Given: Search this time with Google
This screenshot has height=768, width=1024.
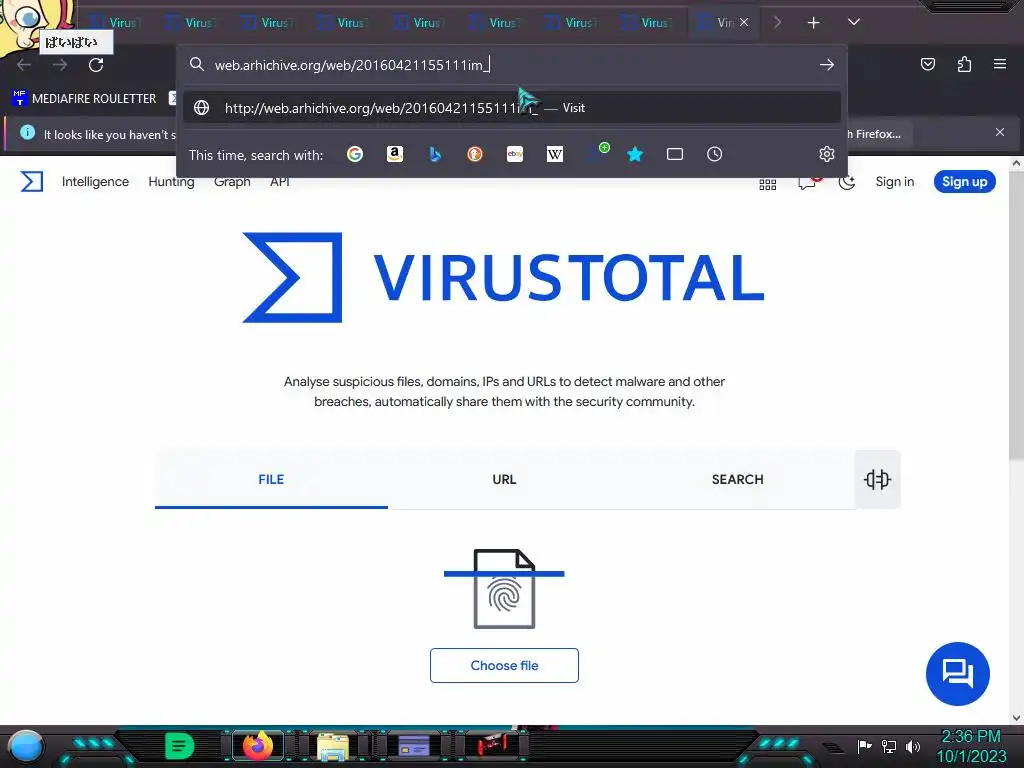Looking at the screenshot, I should click(355, 154).
